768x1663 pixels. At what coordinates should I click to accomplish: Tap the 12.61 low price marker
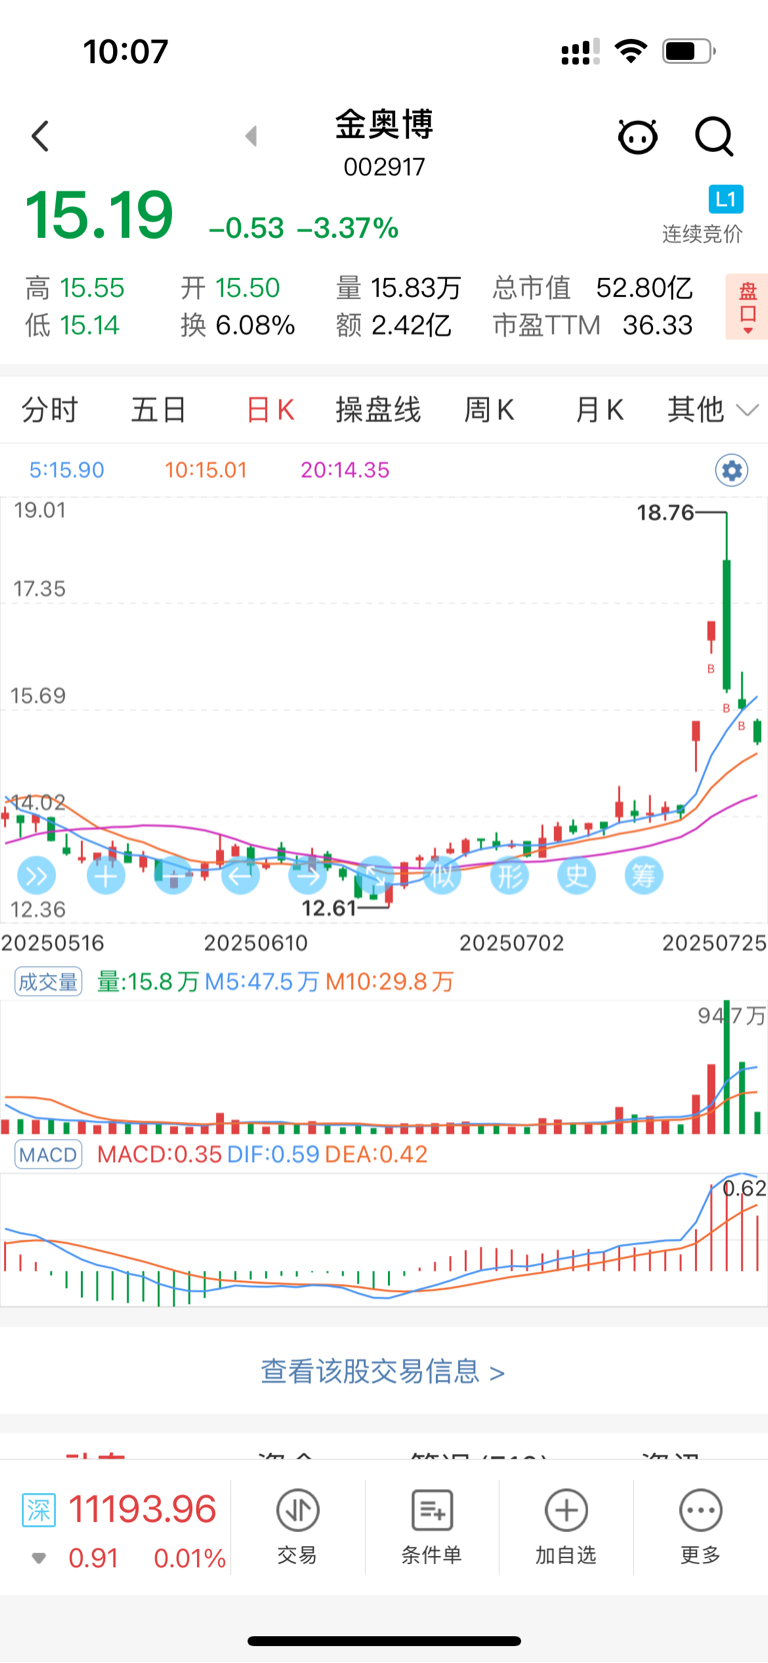click(x=329, y=908)
